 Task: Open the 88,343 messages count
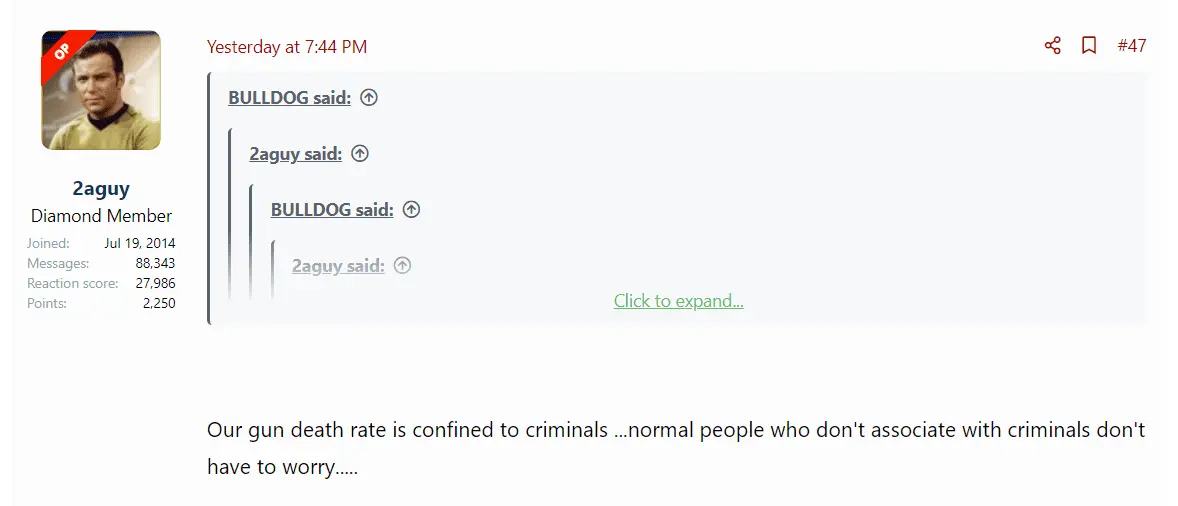click(155, 263)
